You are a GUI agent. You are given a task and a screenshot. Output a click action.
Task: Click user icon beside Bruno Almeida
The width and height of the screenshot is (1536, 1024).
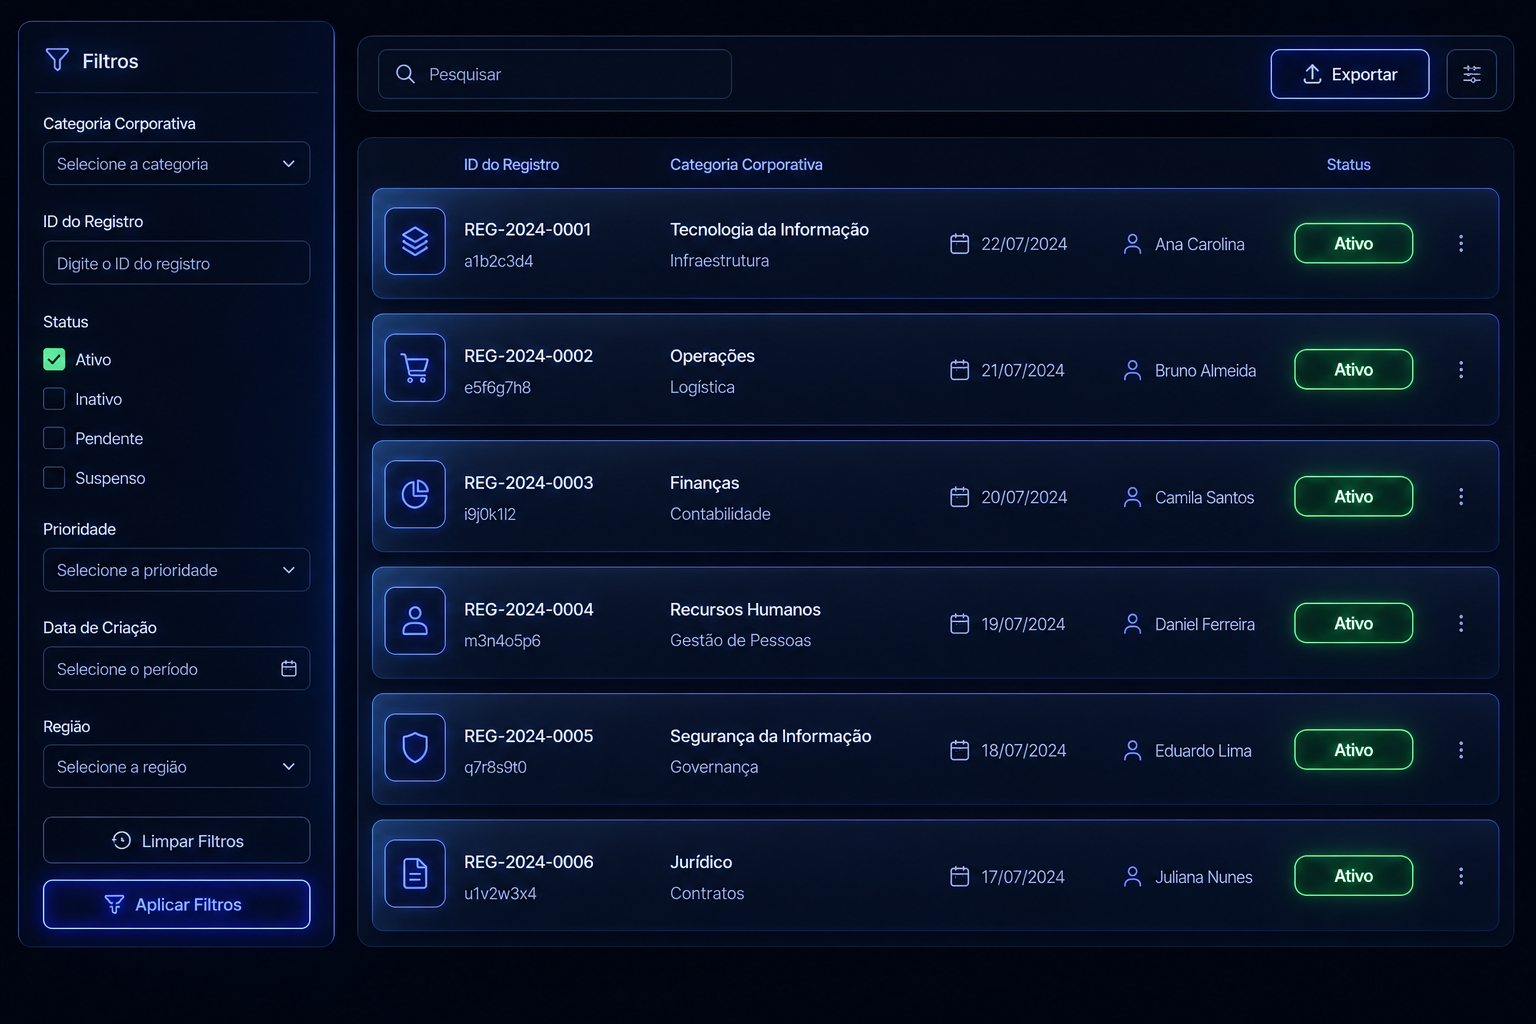click(x=1132, y=370)
